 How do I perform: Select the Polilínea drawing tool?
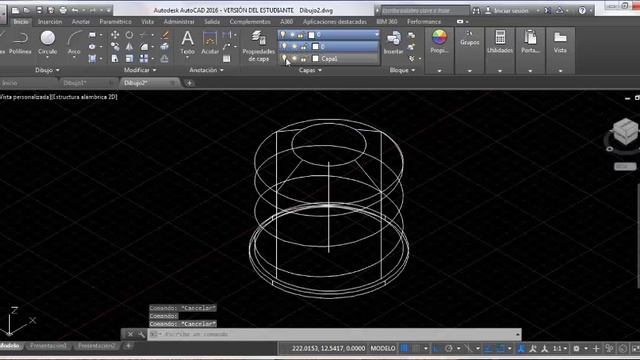pos(20,42)
